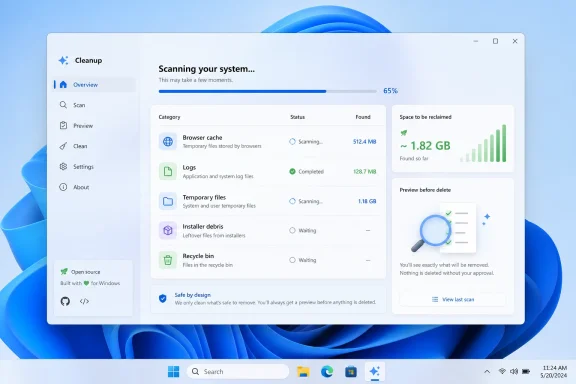
Task: Open the Preview section
Action: [94, 126]
